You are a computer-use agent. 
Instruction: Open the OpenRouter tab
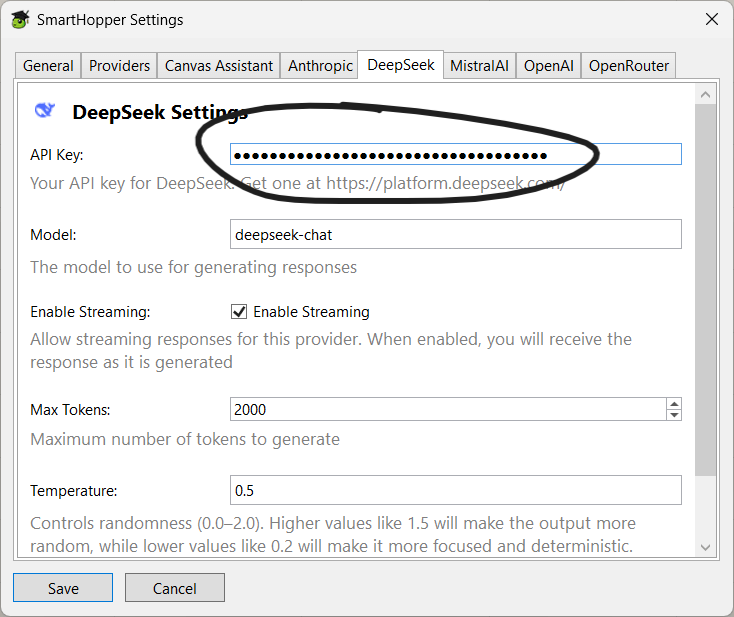click(629, 66)
